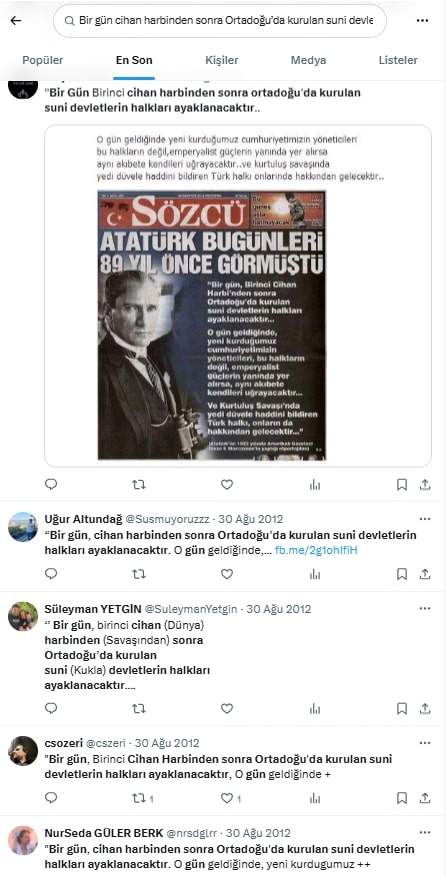Open the fb.me/2g1ohIfiH link
This screenshot has width=447, height=877.
(x=316, y=550)
